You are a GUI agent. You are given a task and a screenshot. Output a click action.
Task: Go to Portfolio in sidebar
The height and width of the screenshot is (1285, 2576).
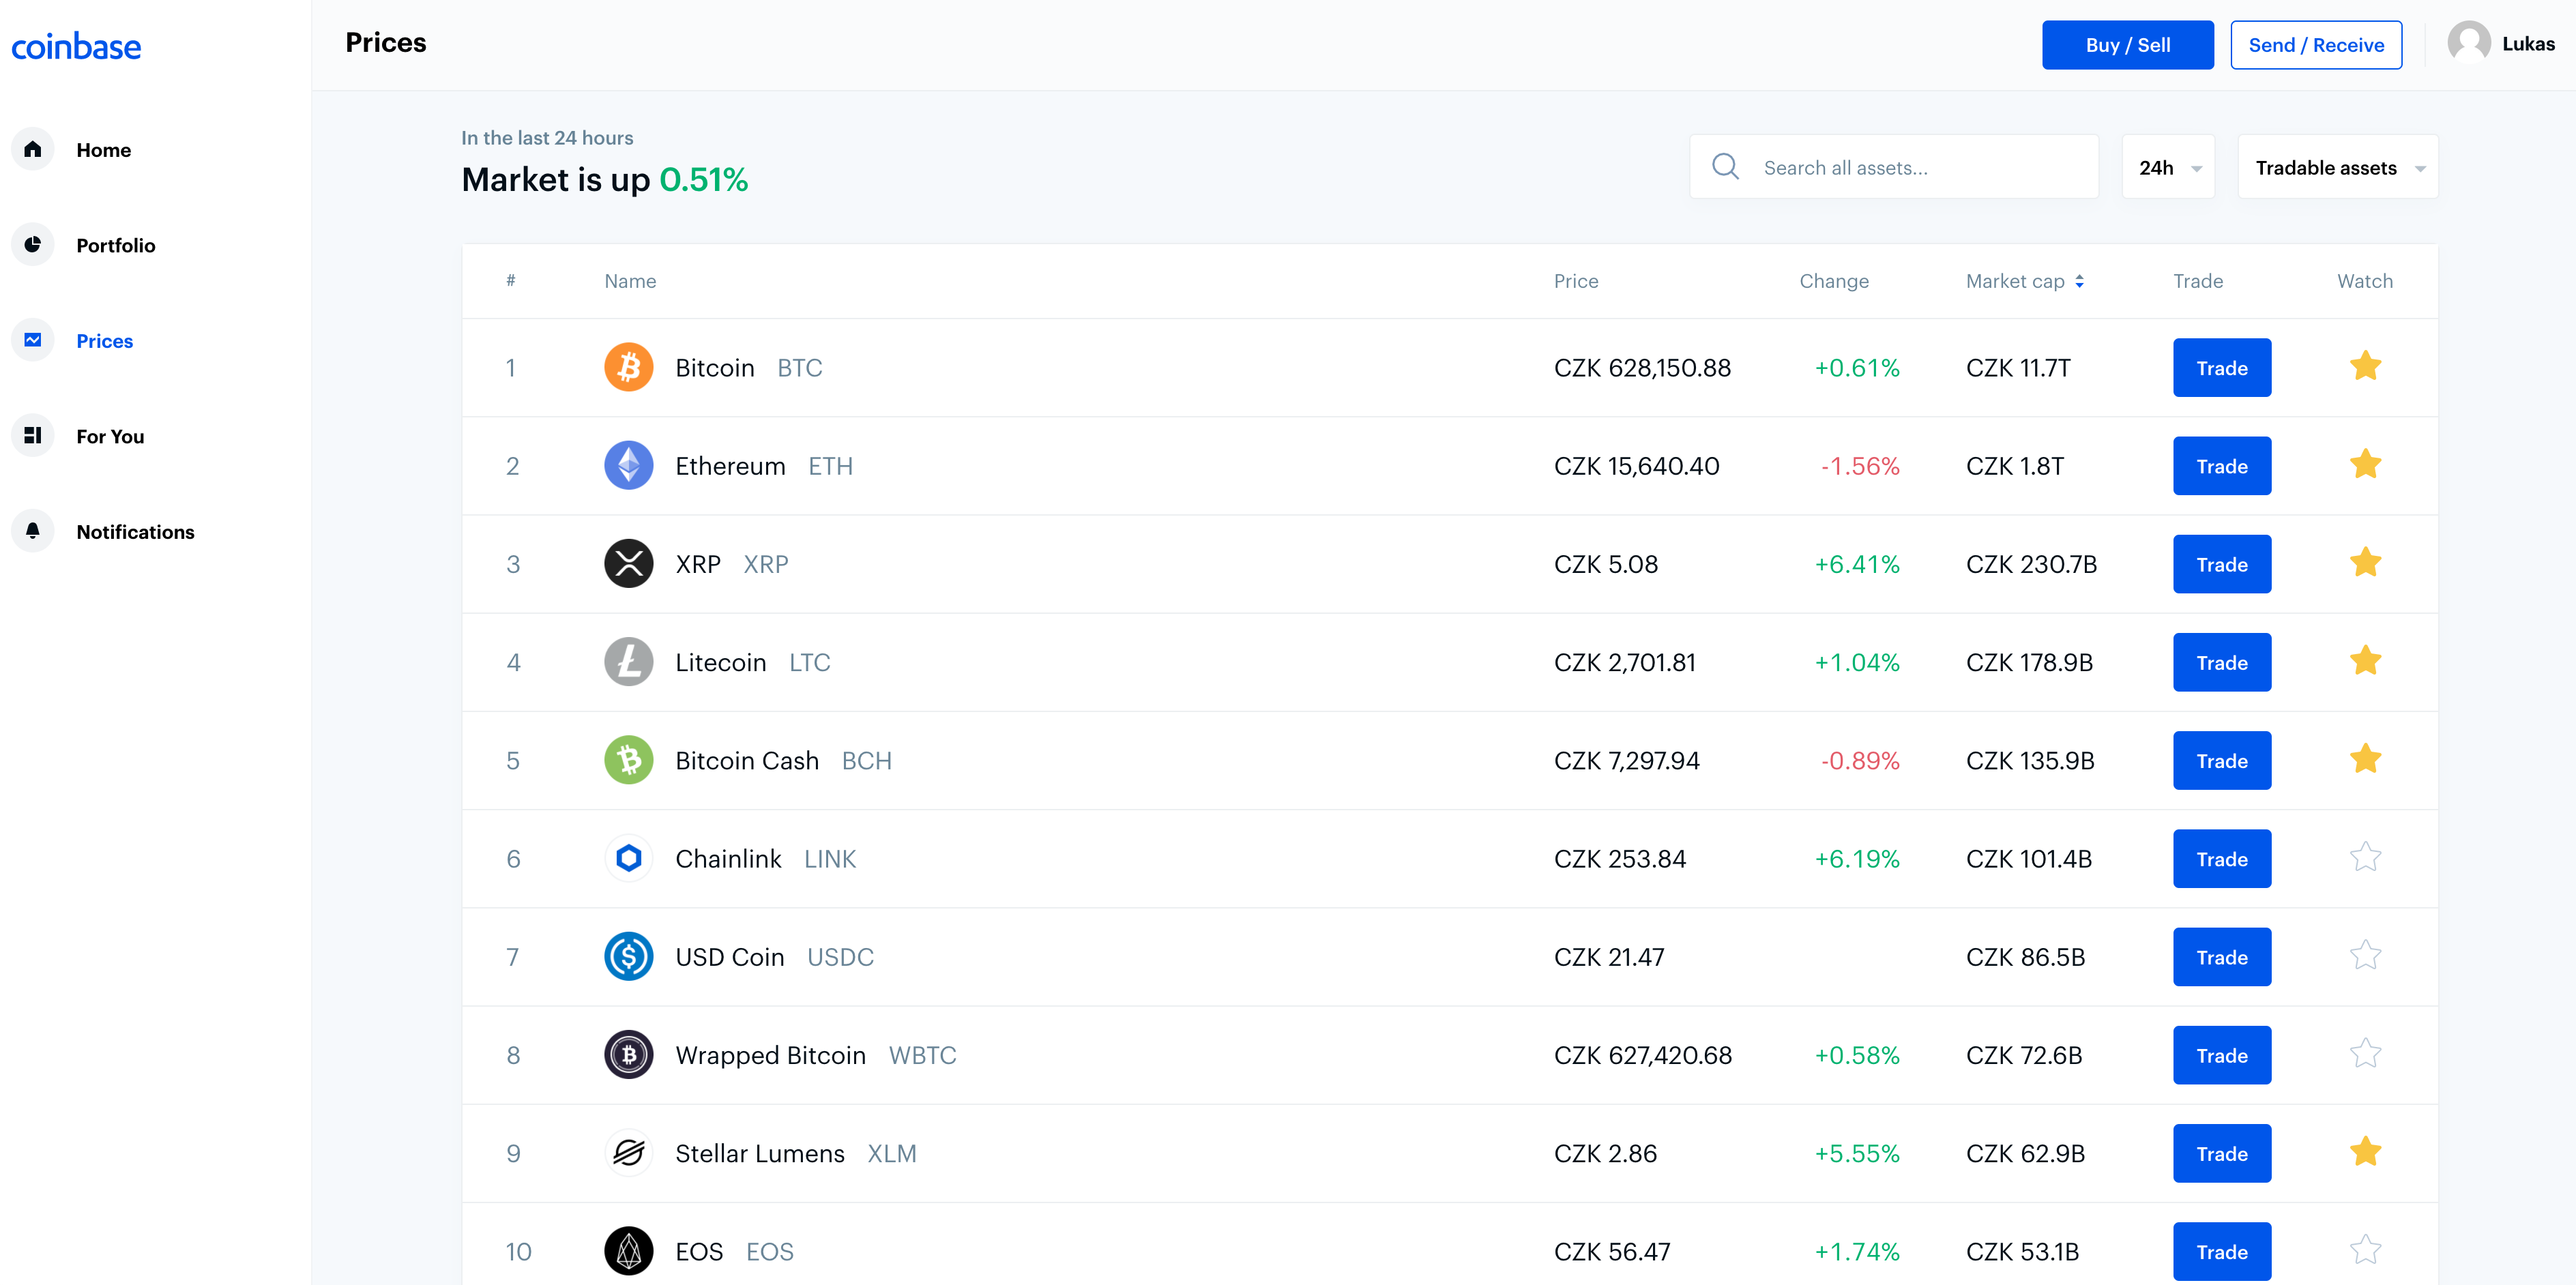pos(115,246)
